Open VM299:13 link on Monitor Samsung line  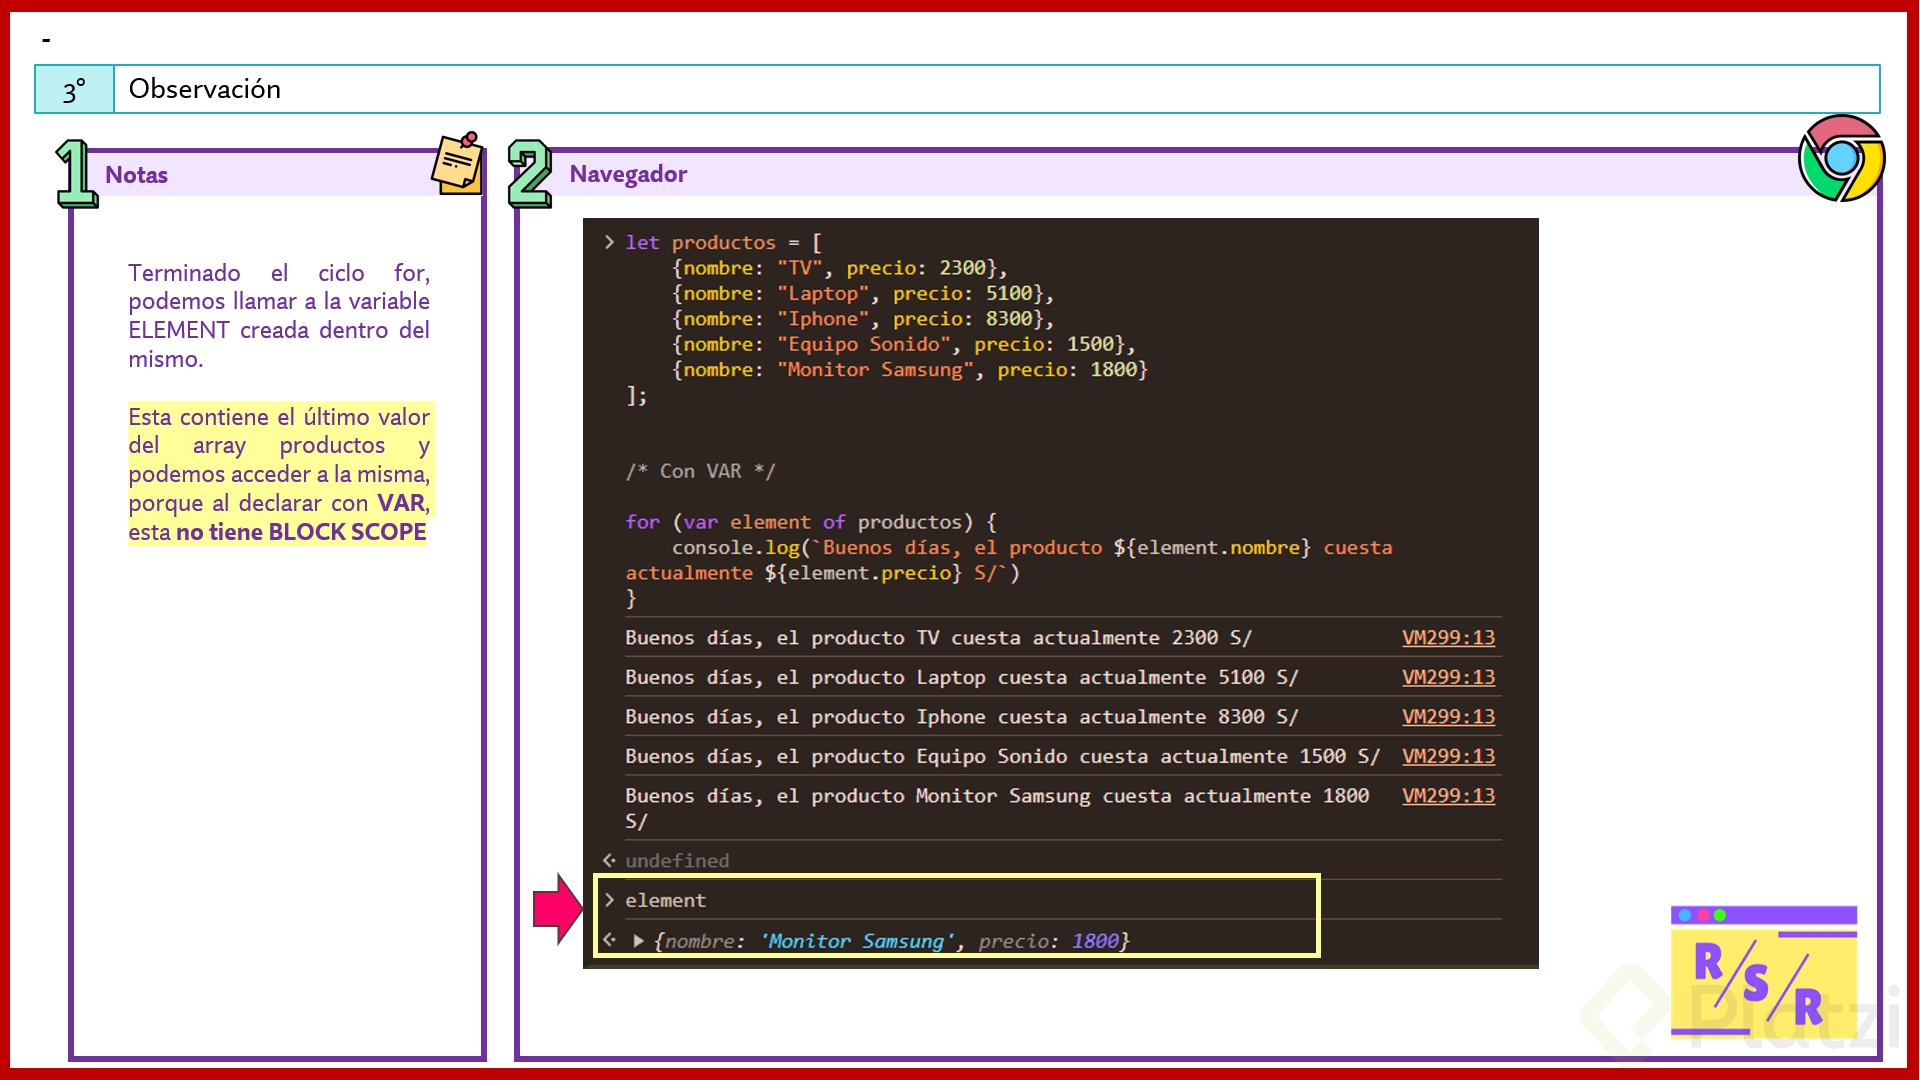(x=1448, y=796)
